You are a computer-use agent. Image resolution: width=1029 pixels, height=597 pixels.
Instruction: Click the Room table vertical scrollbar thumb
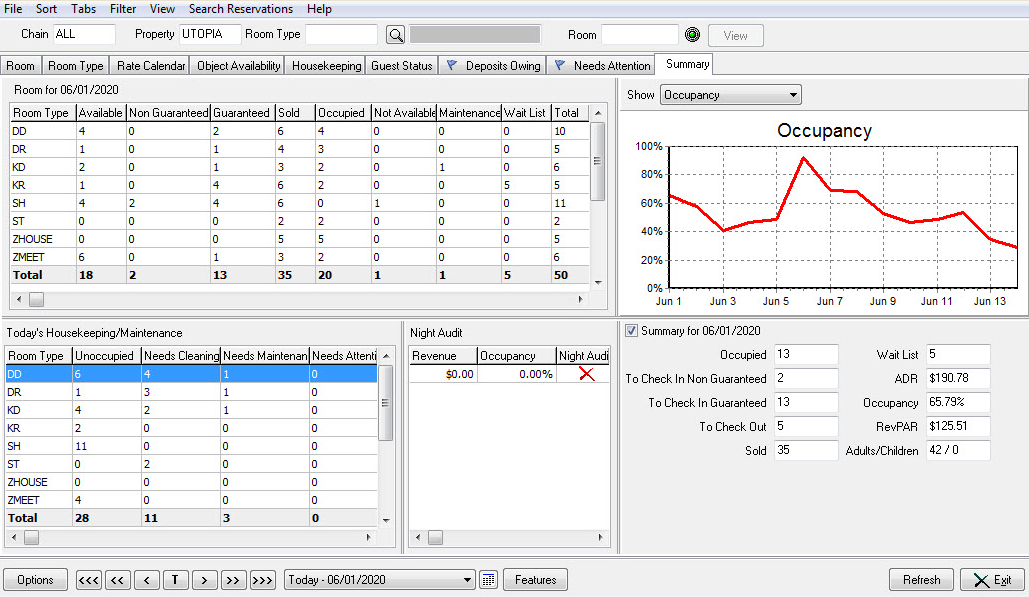click(x=597, y=161)
